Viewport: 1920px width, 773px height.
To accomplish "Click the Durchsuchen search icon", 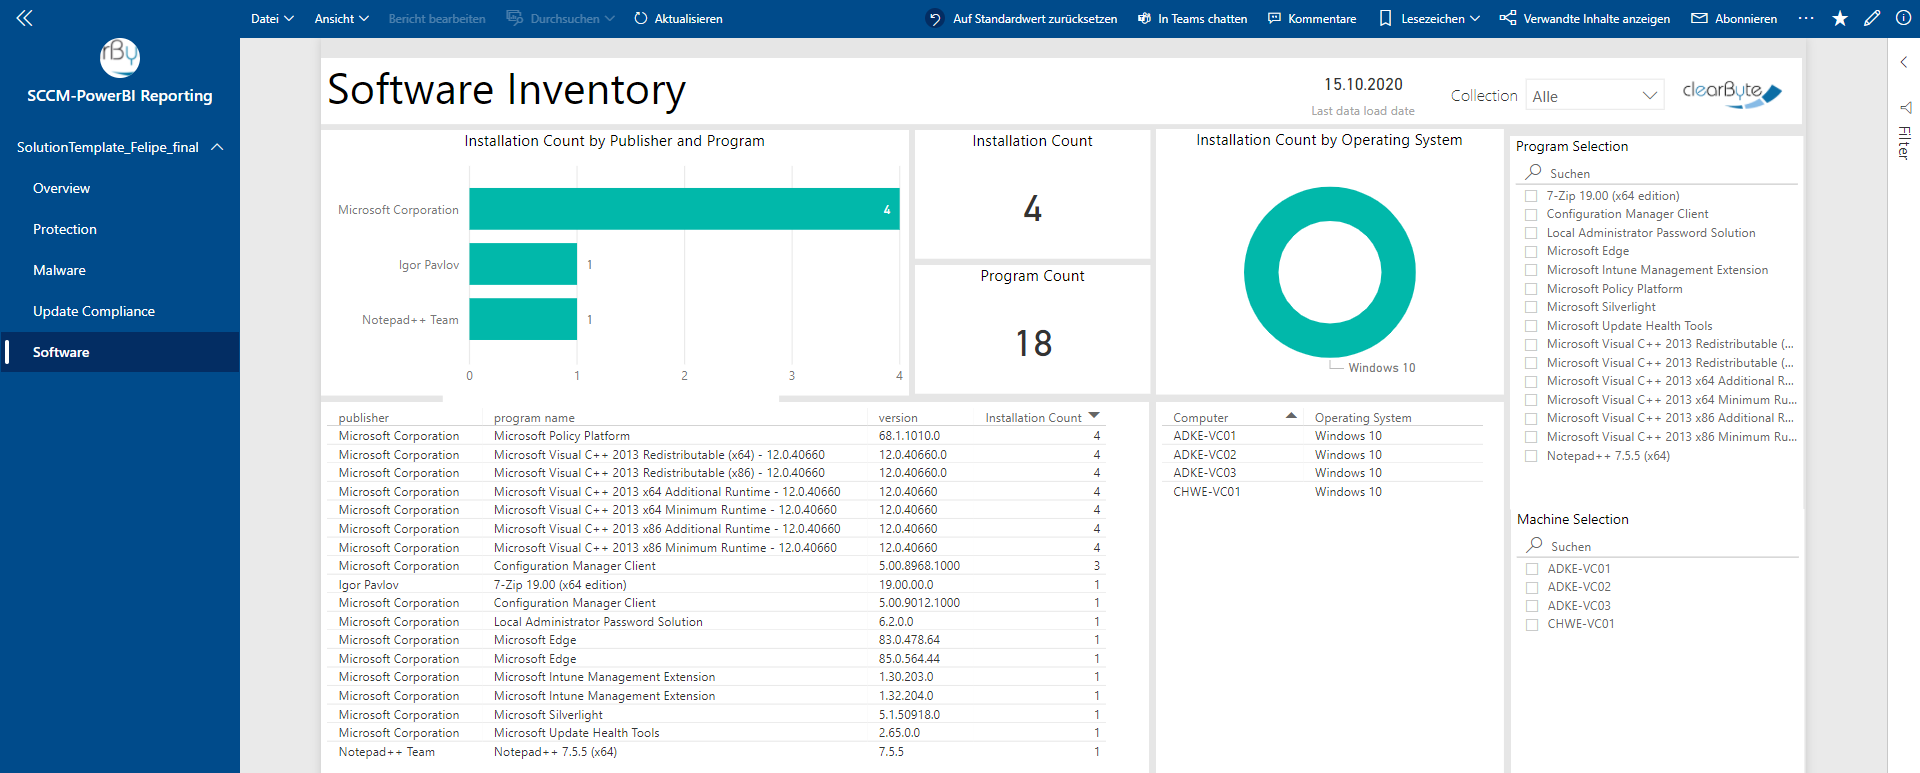I will (x=514, y=18).
